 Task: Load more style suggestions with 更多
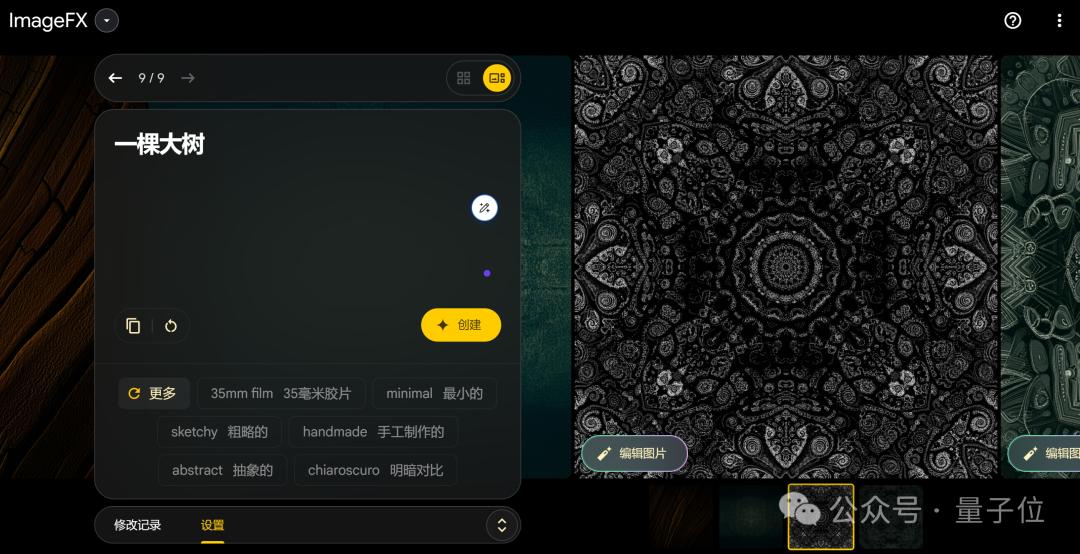point(154,394)
